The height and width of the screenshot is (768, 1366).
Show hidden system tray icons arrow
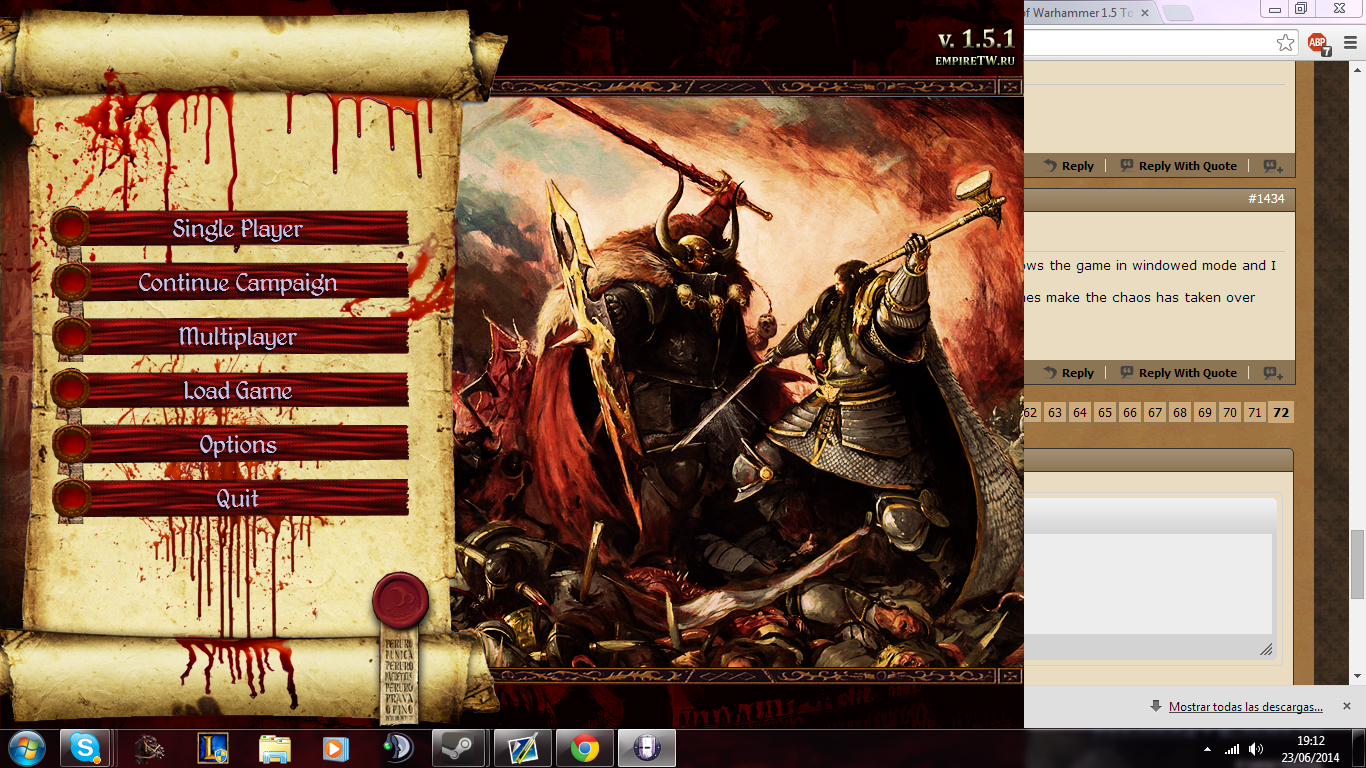(1207, 749)
